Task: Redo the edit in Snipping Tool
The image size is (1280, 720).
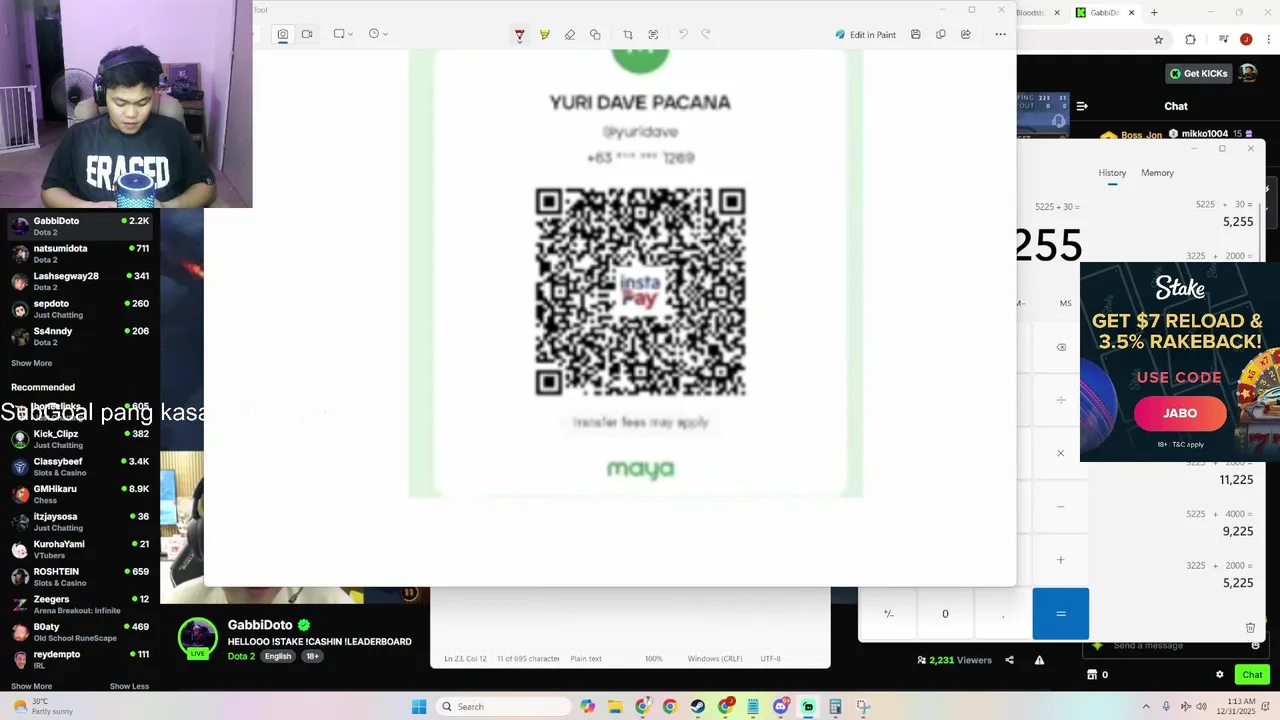Action: [705, 34]
